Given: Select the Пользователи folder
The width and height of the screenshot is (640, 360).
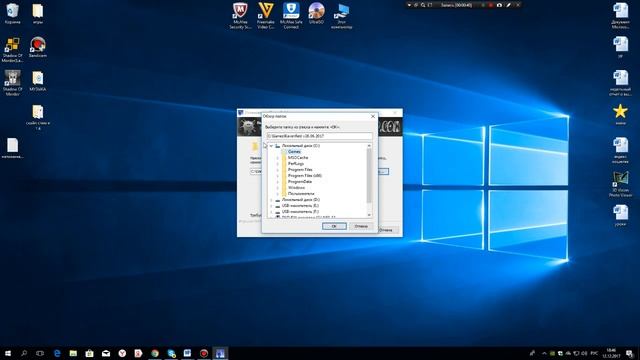Looking at the screenshot, I should 301,194.
